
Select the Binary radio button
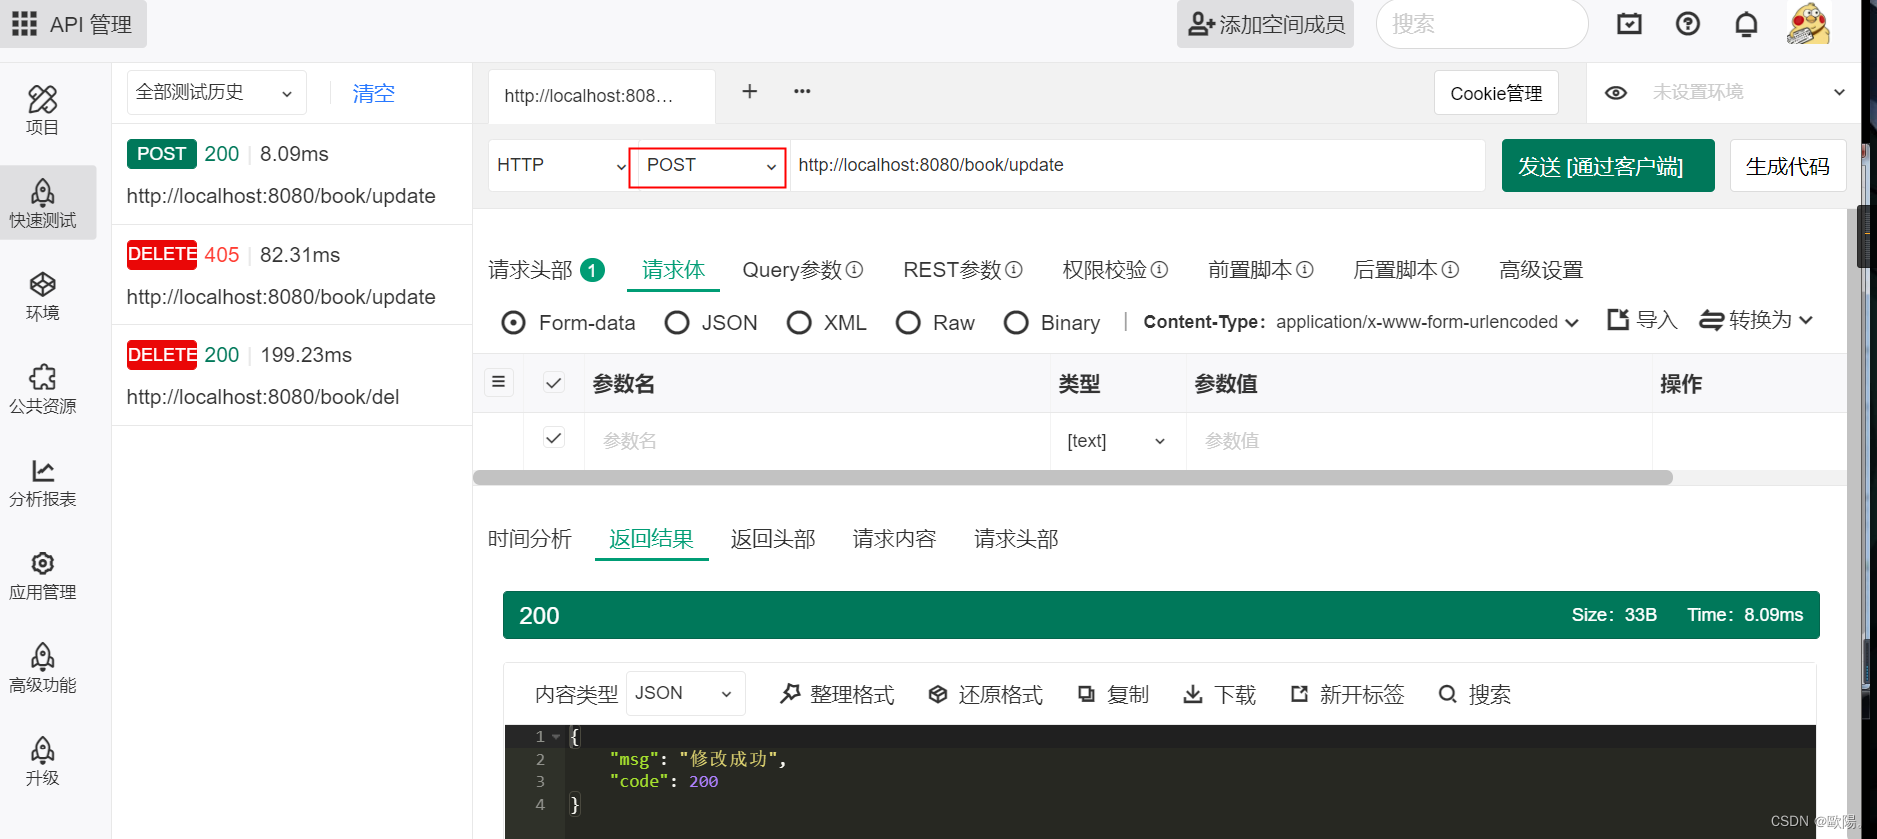[1016, 322]
